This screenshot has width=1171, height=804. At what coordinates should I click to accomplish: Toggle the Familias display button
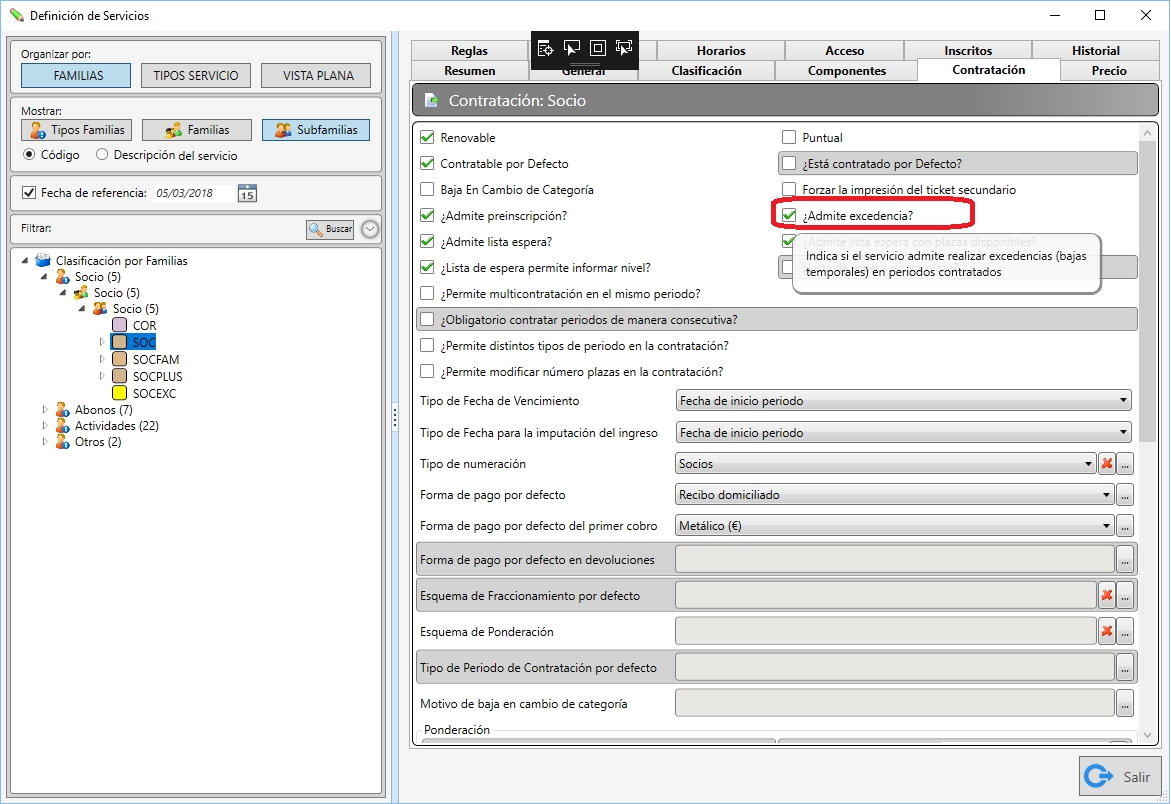coord(197,130)
